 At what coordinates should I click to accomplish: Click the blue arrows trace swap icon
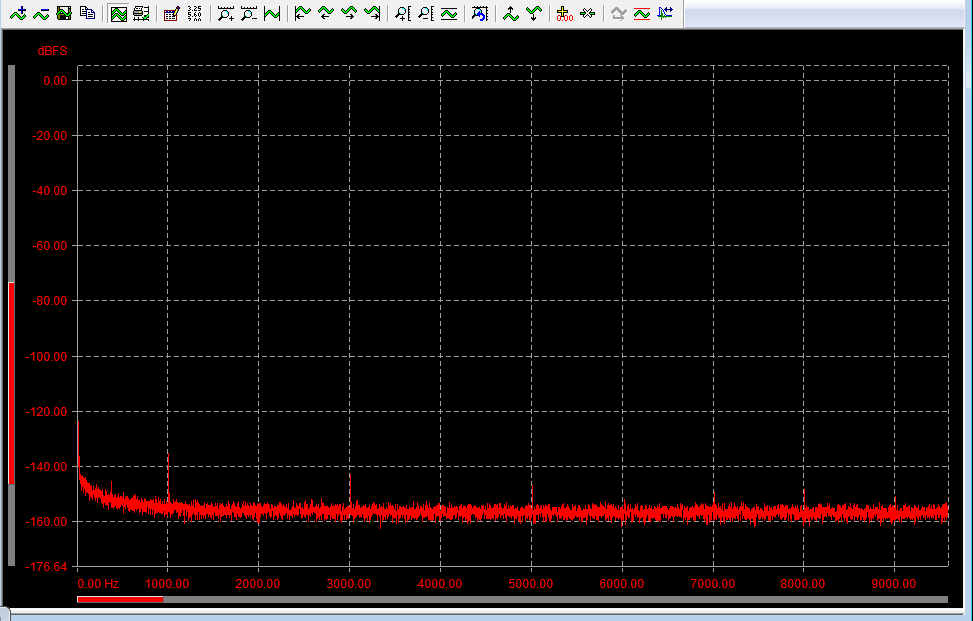(x=665, y=13)
